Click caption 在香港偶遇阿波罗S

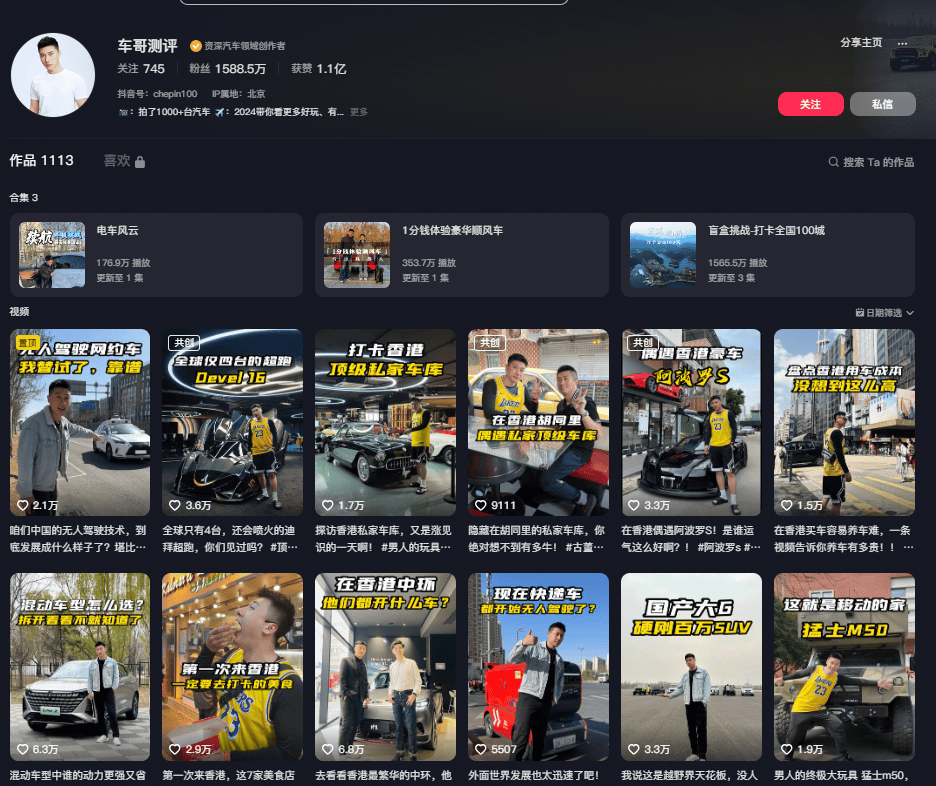pos(691,538)
